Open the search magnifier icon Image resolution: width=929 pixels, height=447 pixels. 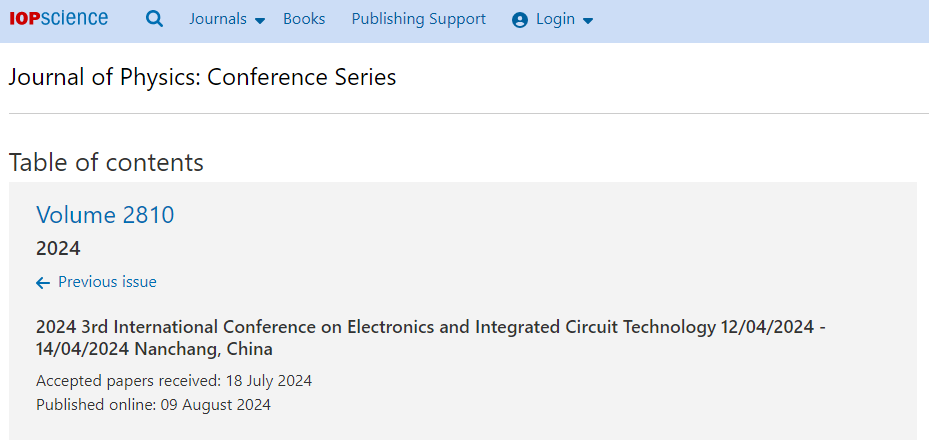coord(155,20)
